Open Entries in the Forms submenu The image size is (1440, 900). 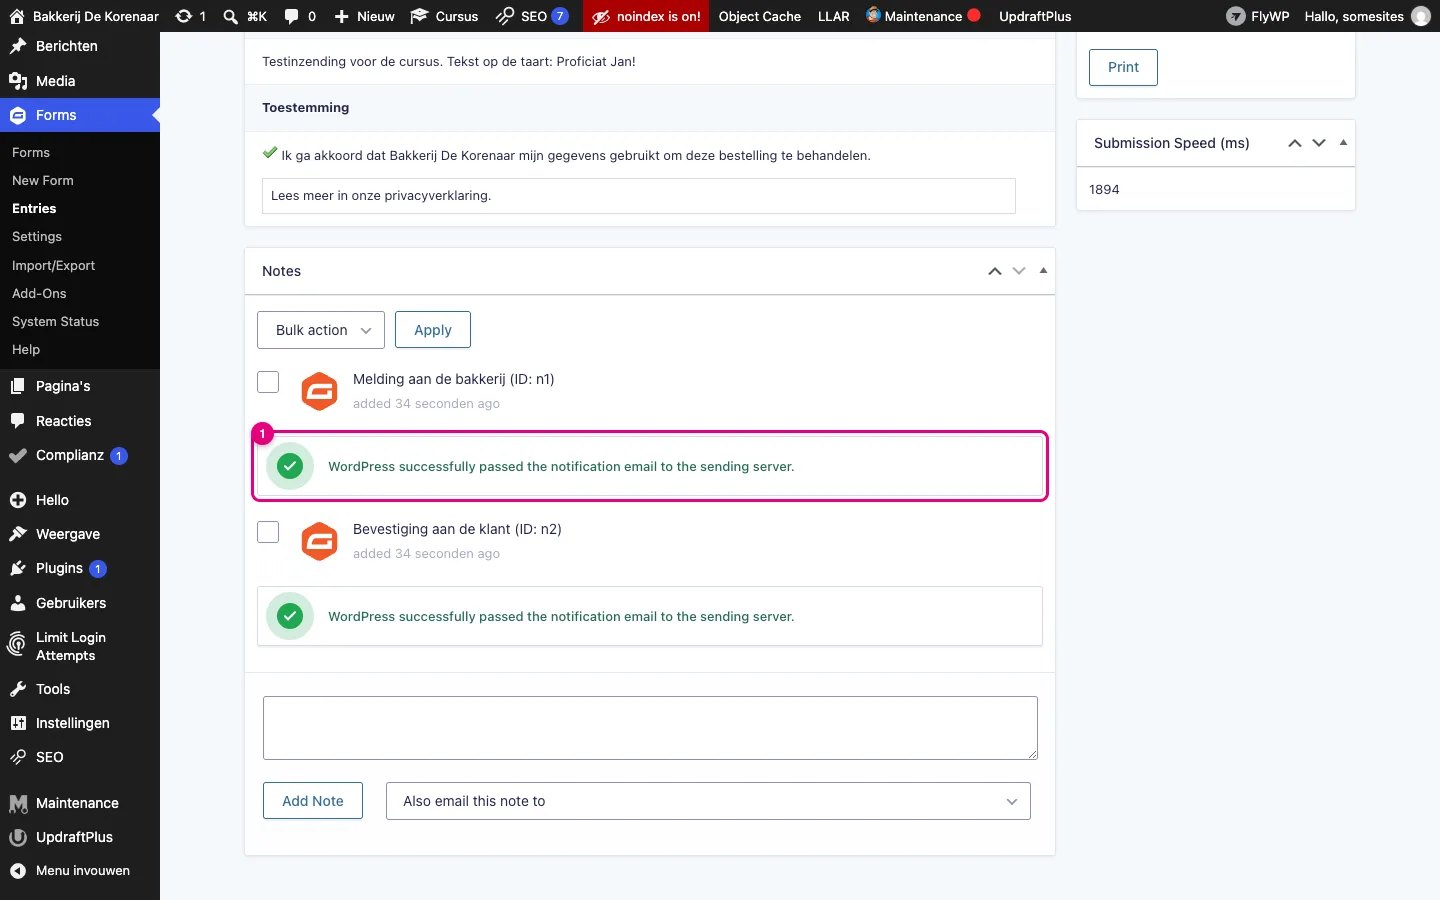34,209
